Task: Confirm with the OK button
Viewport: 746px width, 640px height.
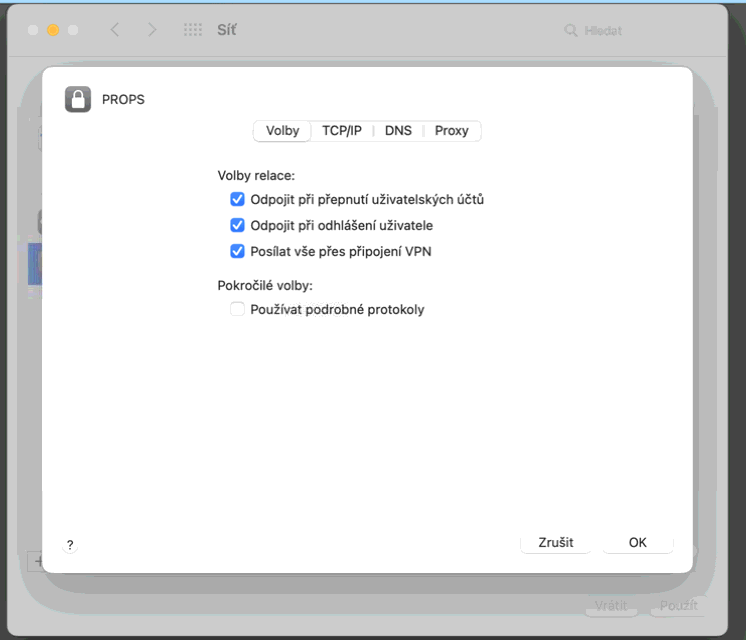Action: 637,542
